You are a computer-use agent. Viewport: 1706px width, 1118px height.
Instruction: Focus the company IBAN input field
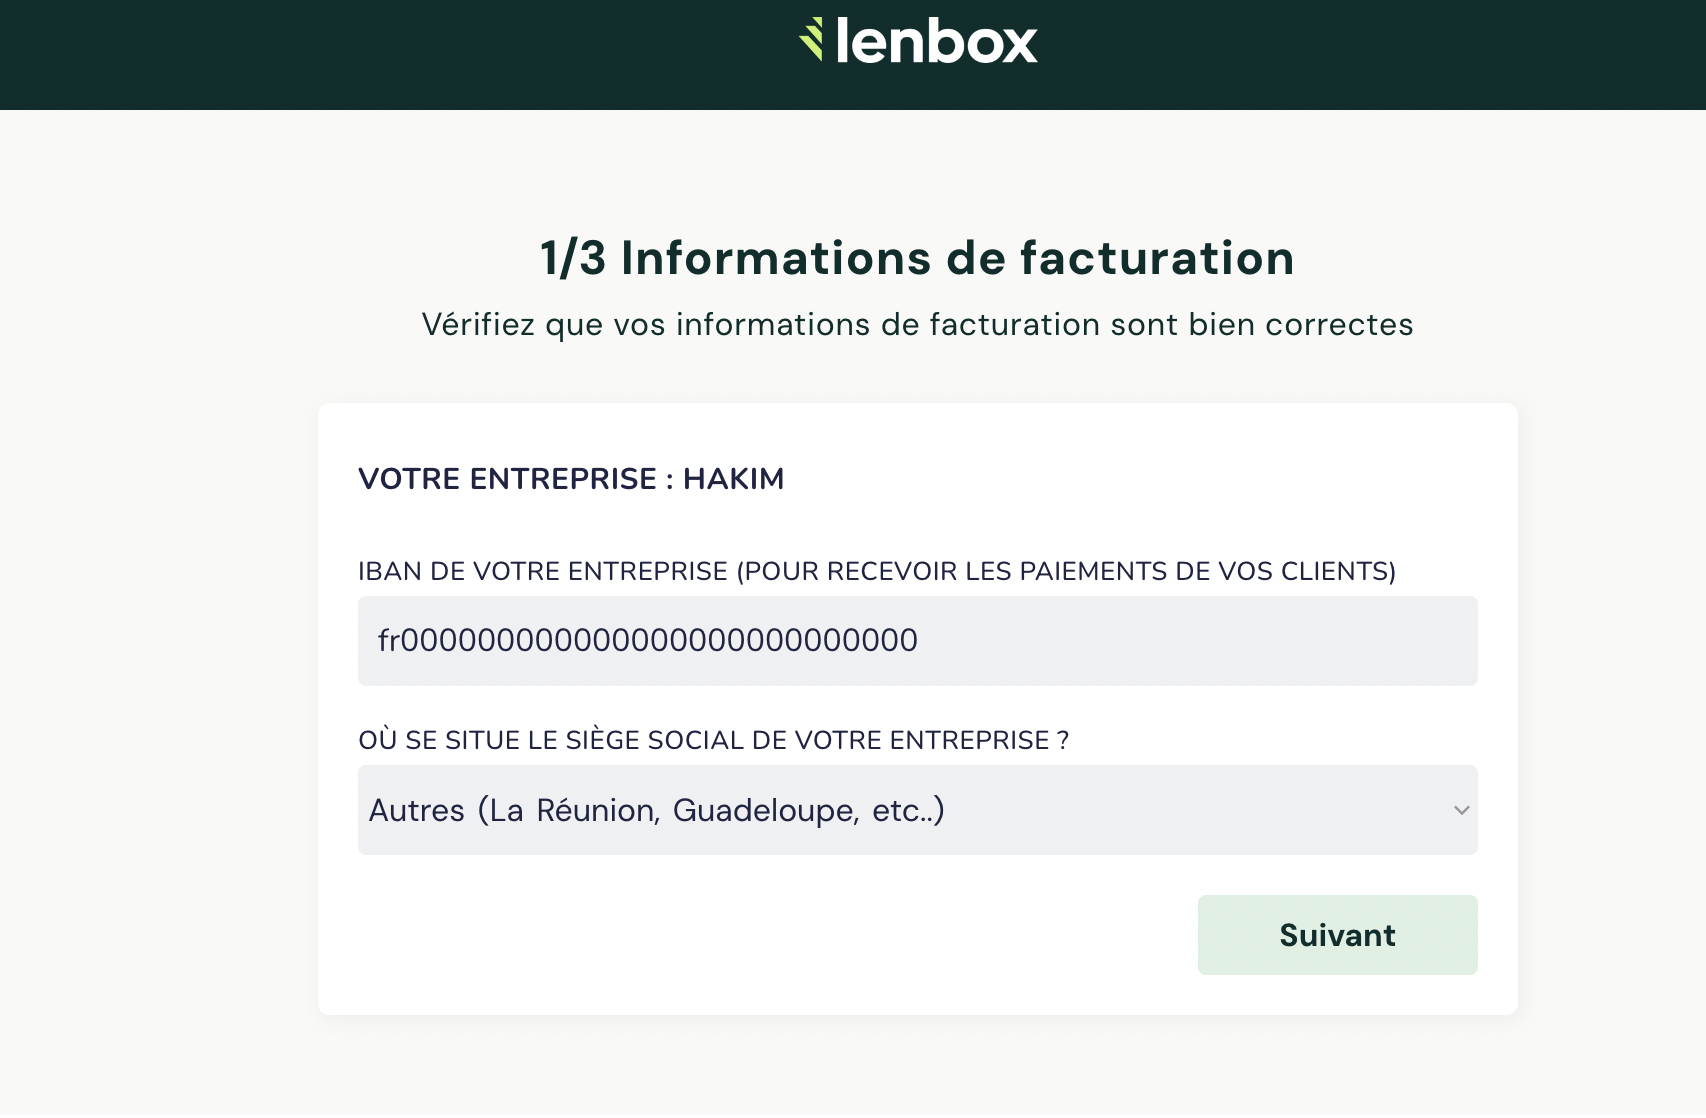click(917, 641)
